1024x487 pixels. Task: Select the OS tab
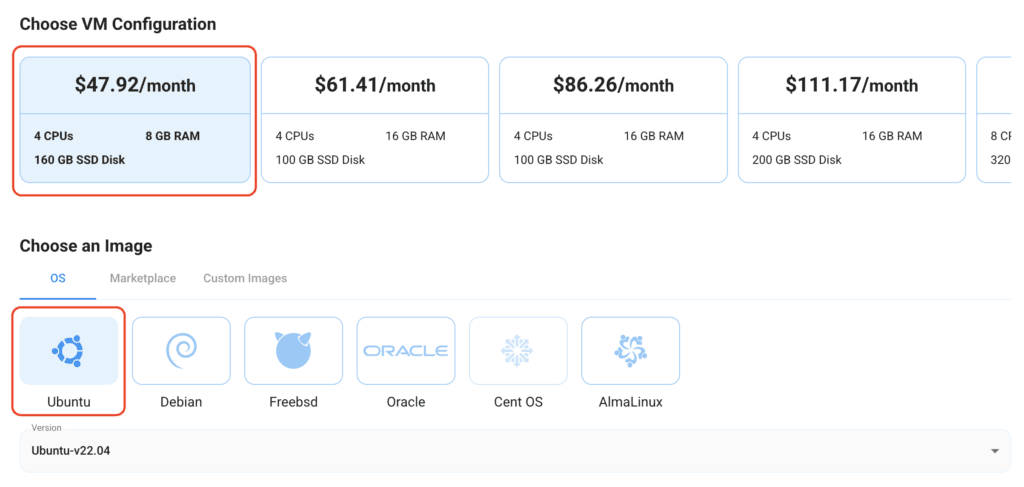click(58, 278)
